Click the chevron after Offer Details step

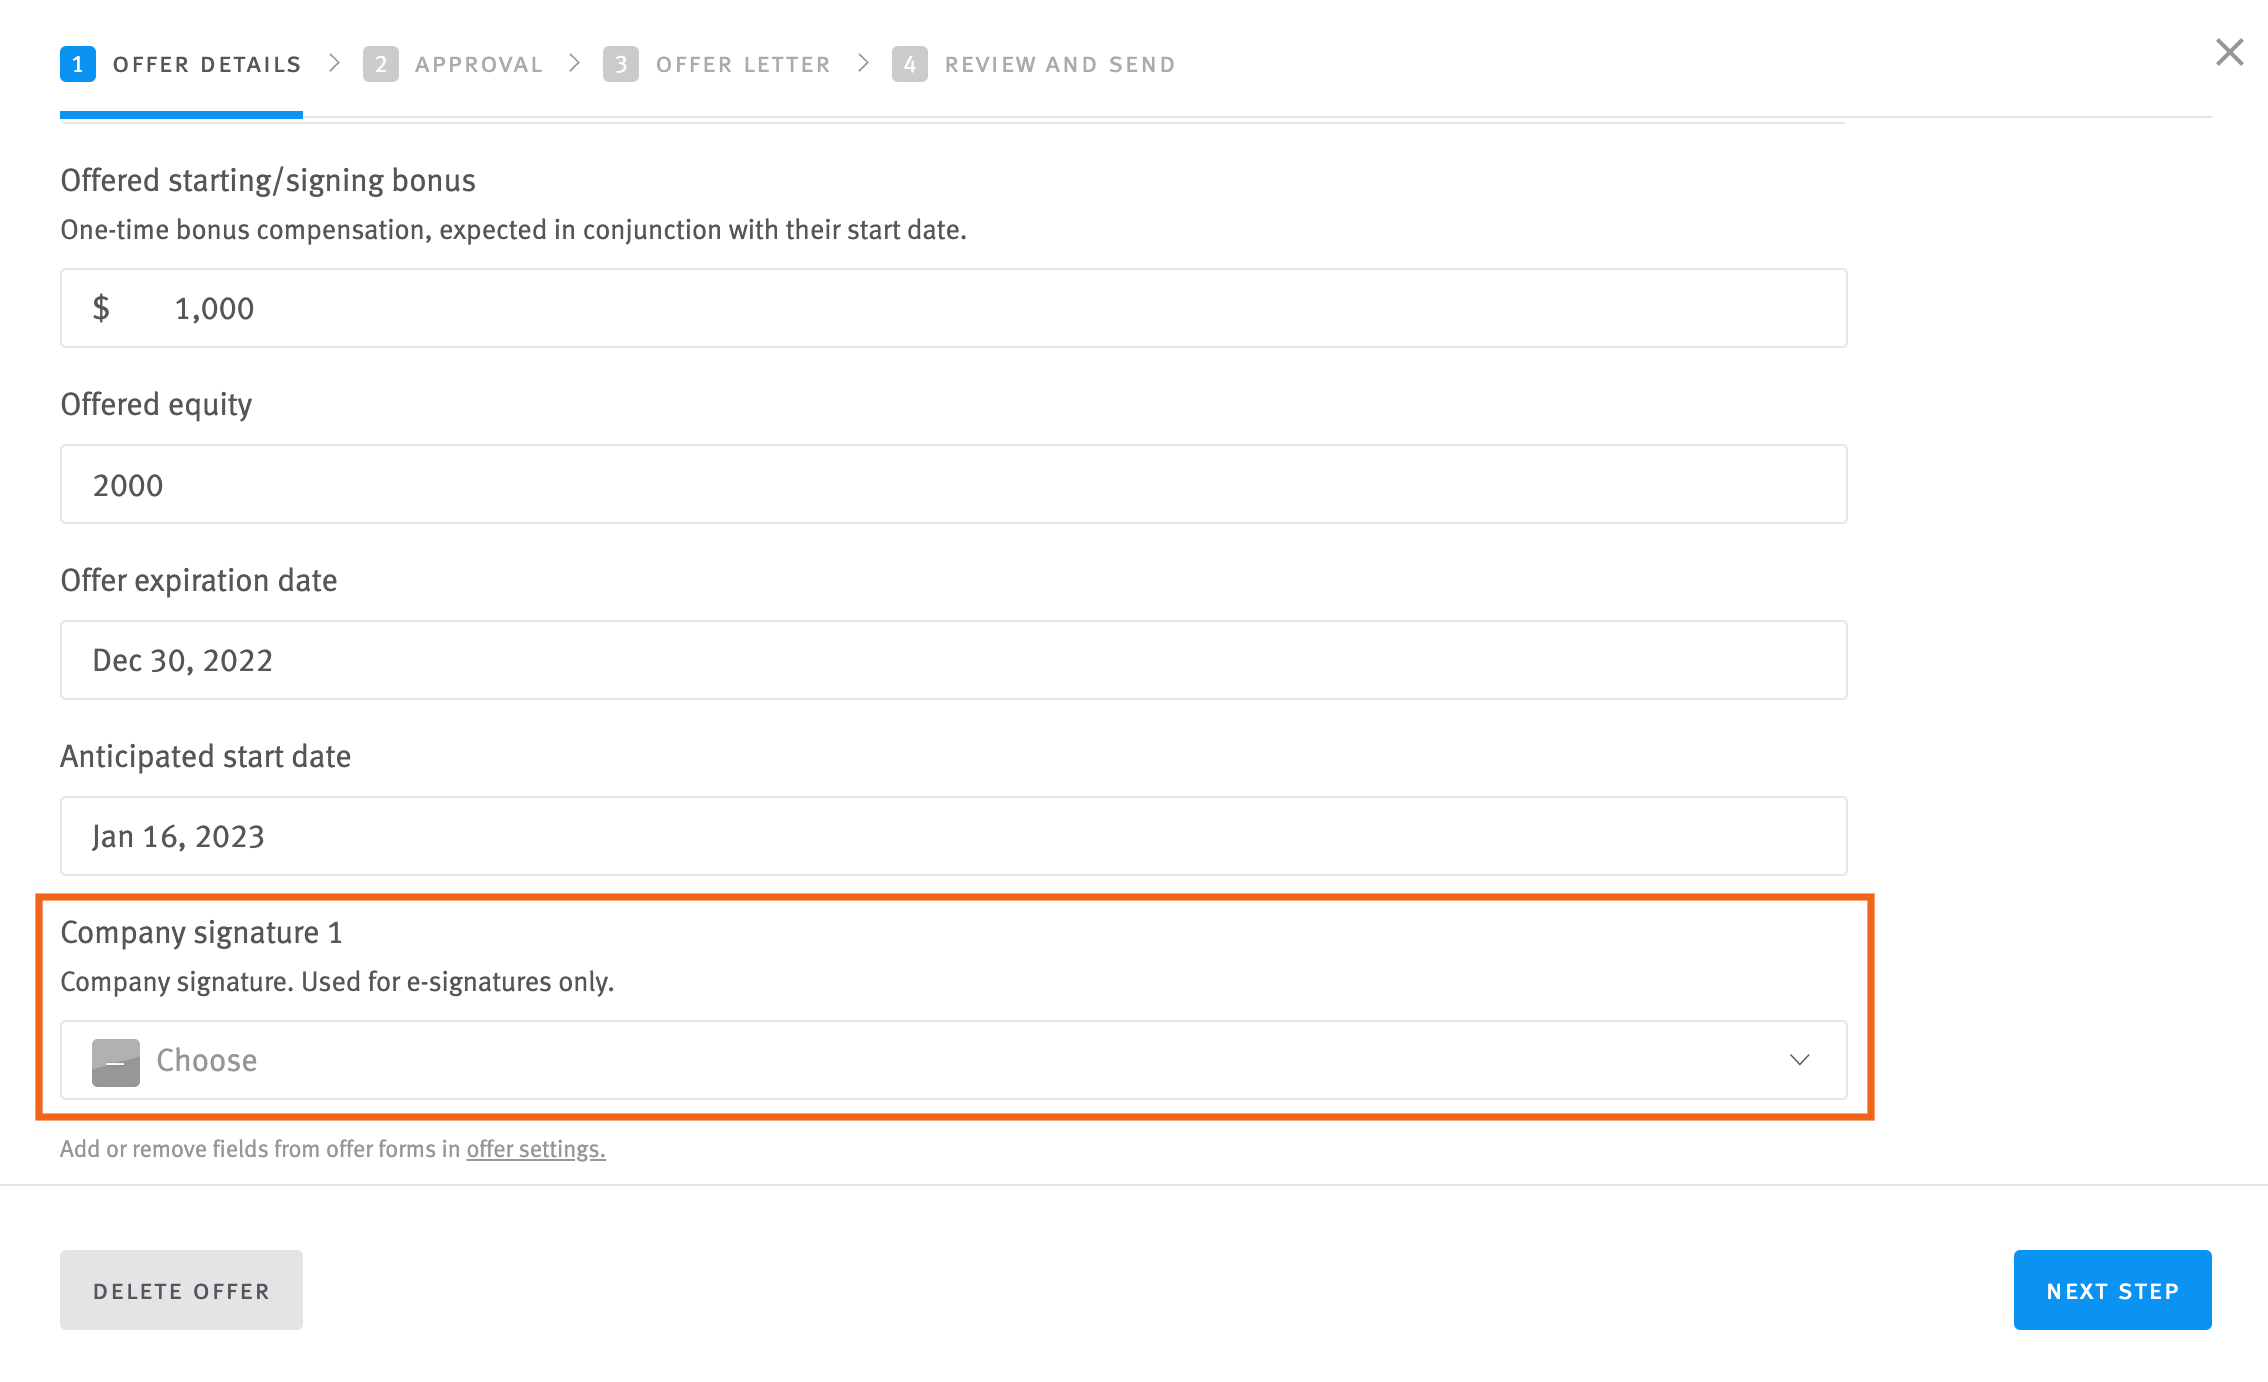pyautogui.click(x=335, y=63)
